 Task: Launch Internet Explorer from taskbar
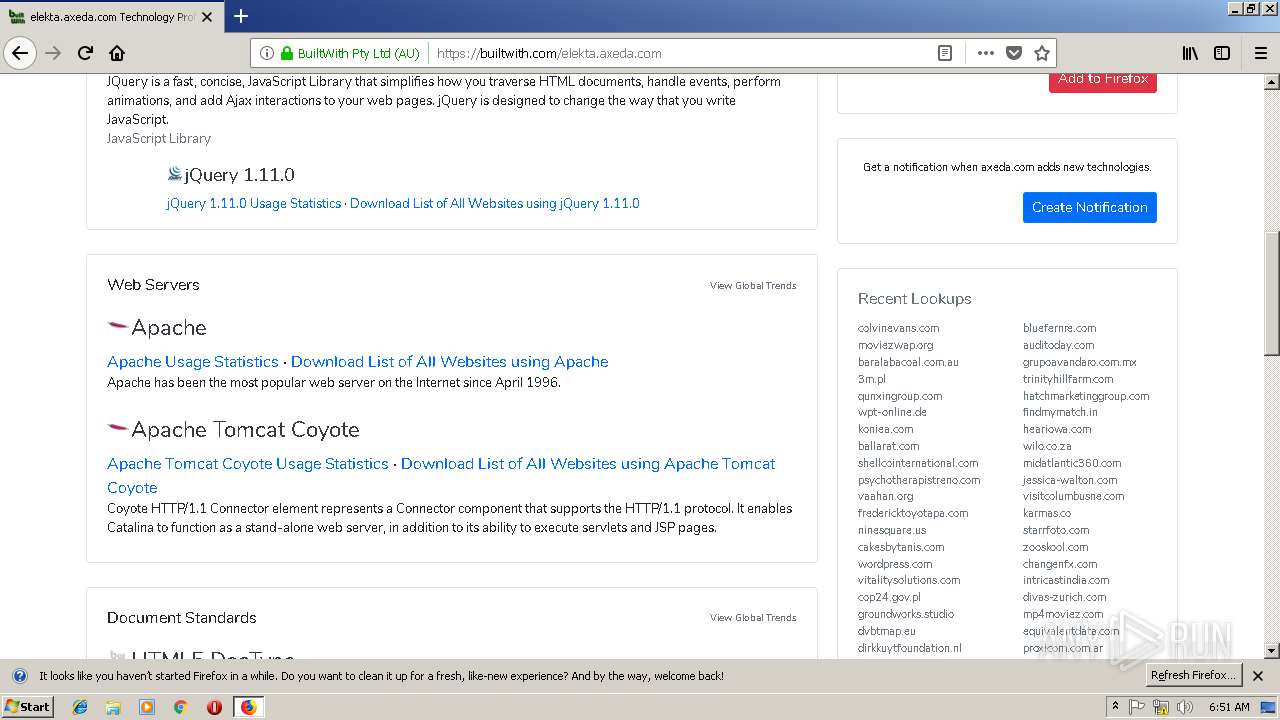pyautogui.click(x=80, y=707)
